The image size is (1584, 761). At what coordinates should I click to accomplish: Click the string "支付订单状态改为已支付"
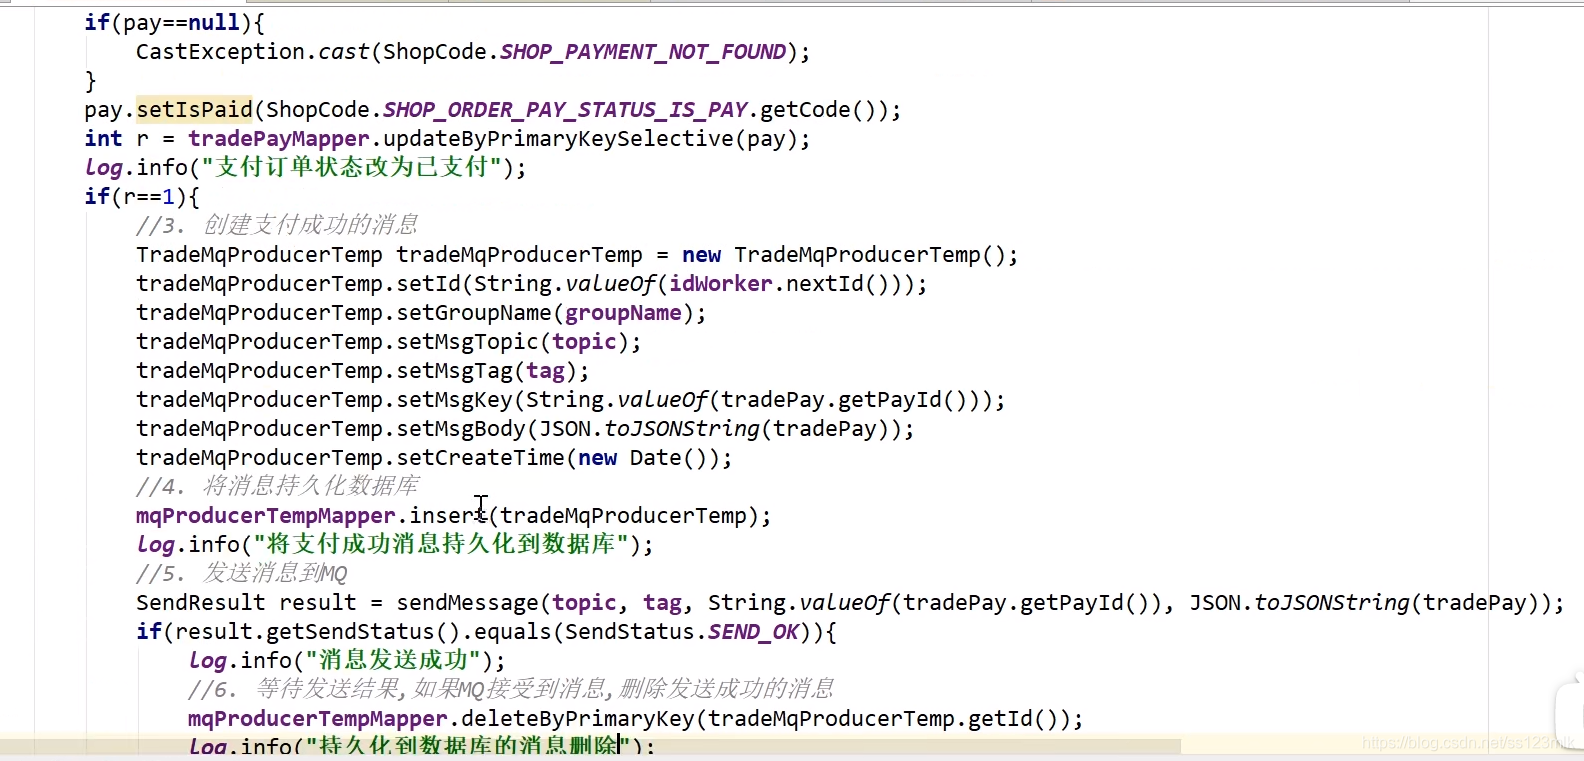click(351, 167)
